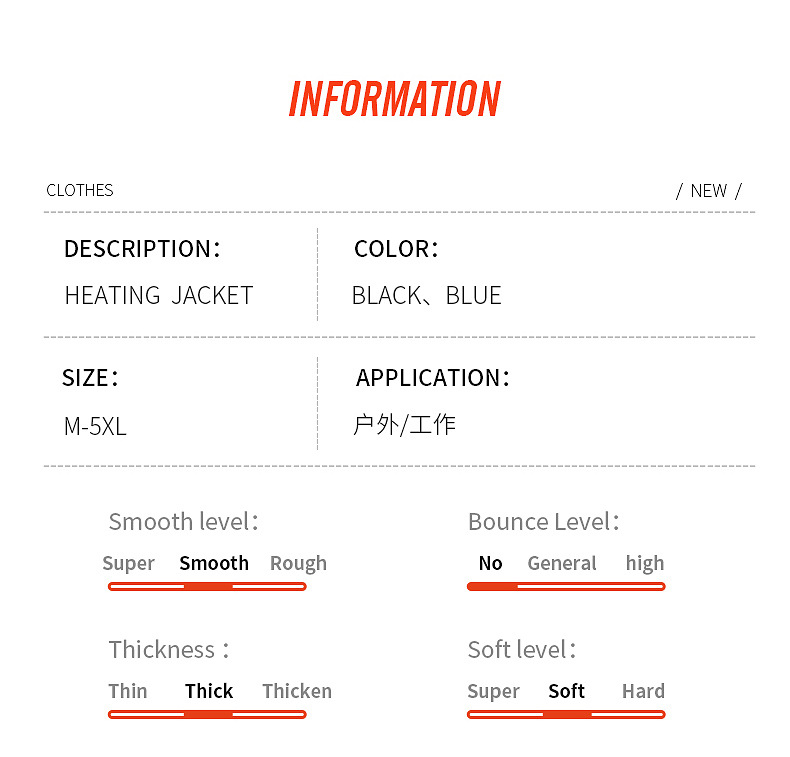Click the HEATING JACKET description text

(x=158, y=296)
